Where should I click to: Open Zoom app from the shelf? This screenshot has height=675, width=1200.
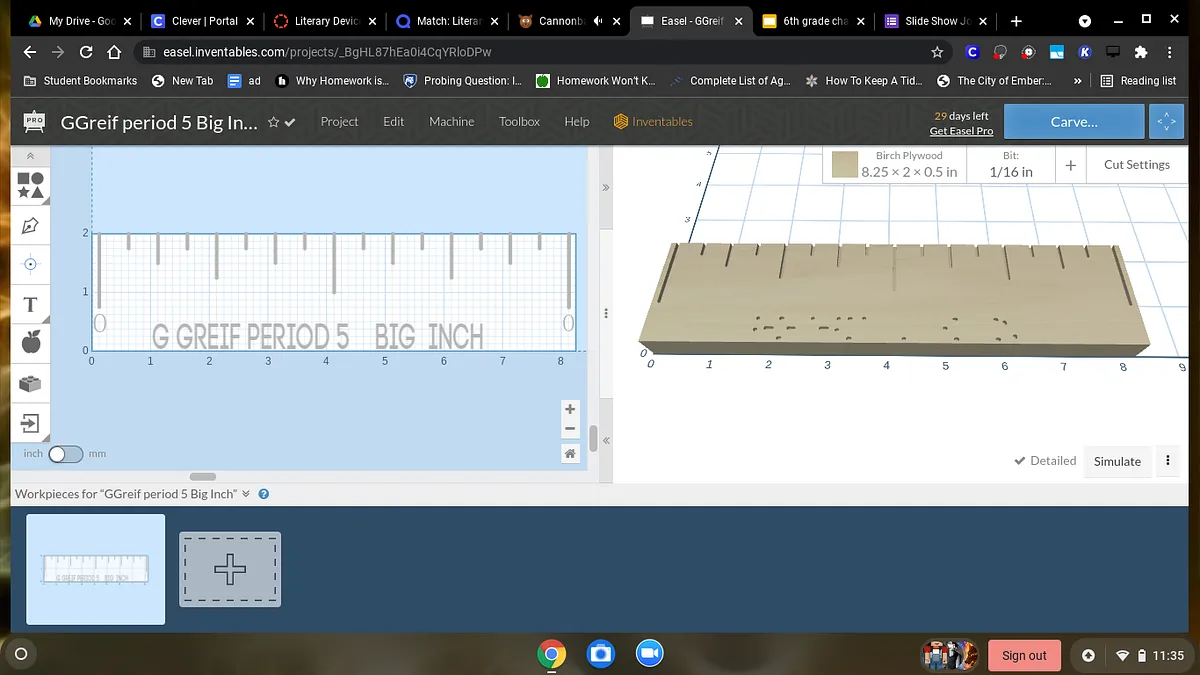[x=648, y=654]
